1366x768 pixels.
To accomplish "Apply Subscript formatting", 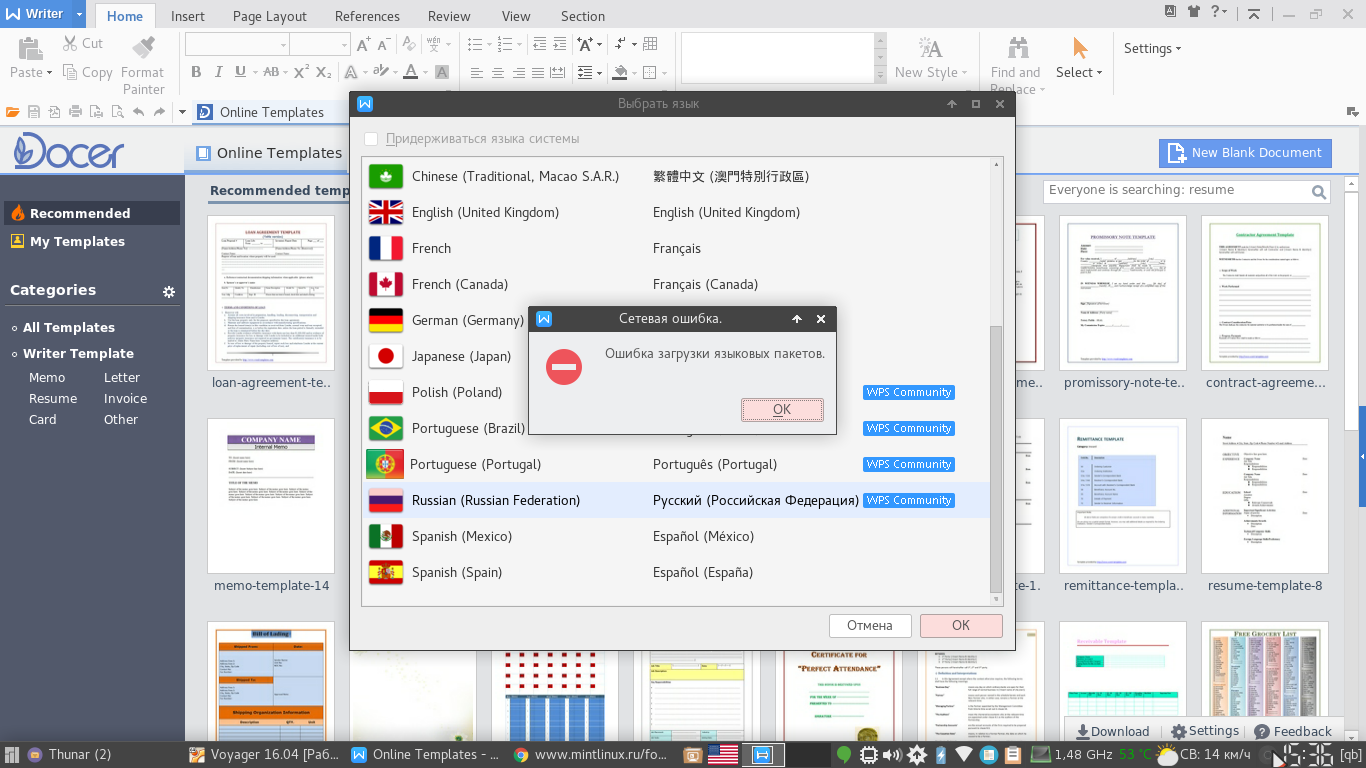I will click(323, 72).
